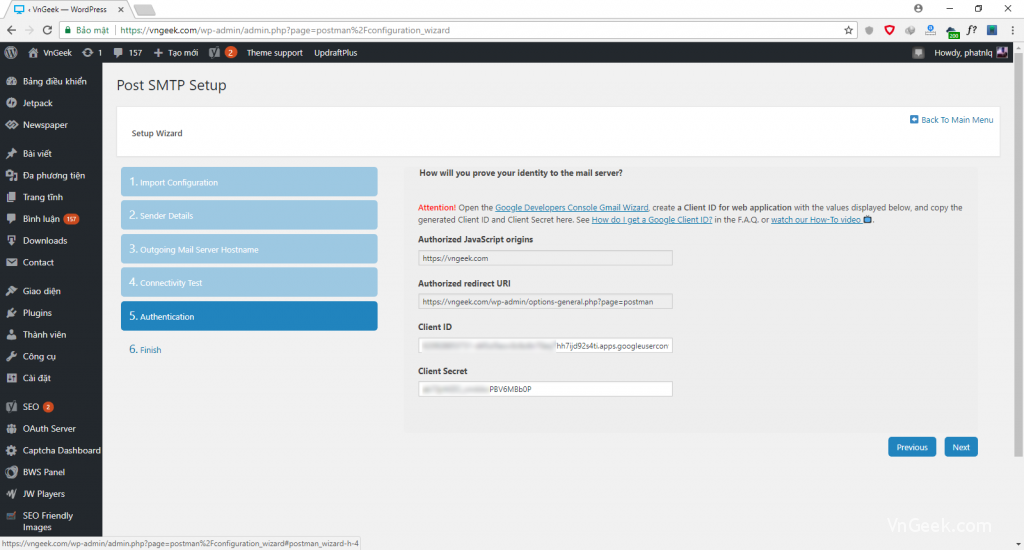Viewport: 1024px width, 550px height.
Task: Open Chrome three-dot menu
Action: (1013, 30)
